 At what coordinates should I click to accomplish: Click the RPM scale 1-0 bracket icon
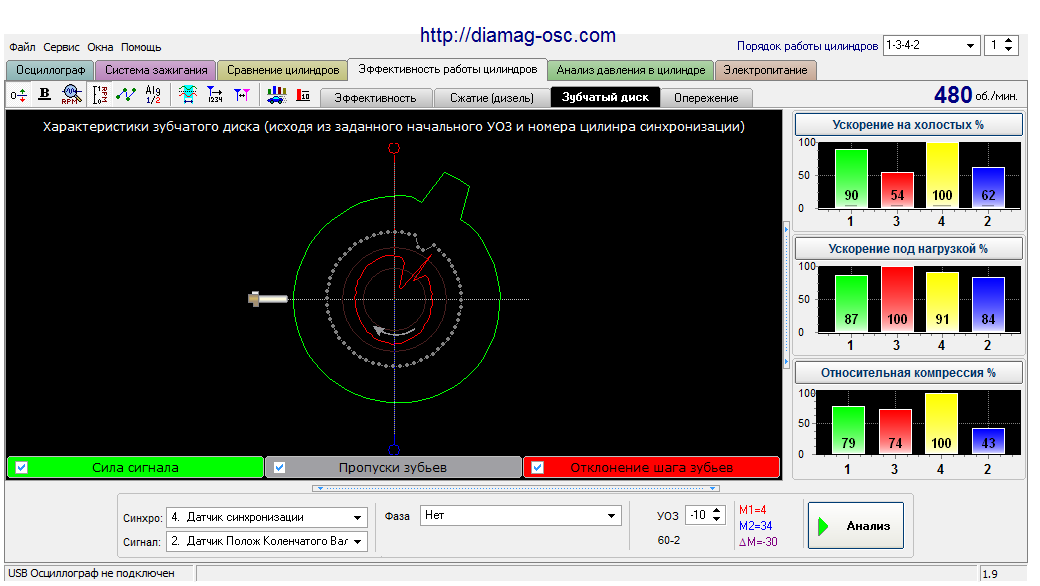[x=99, y=95]
